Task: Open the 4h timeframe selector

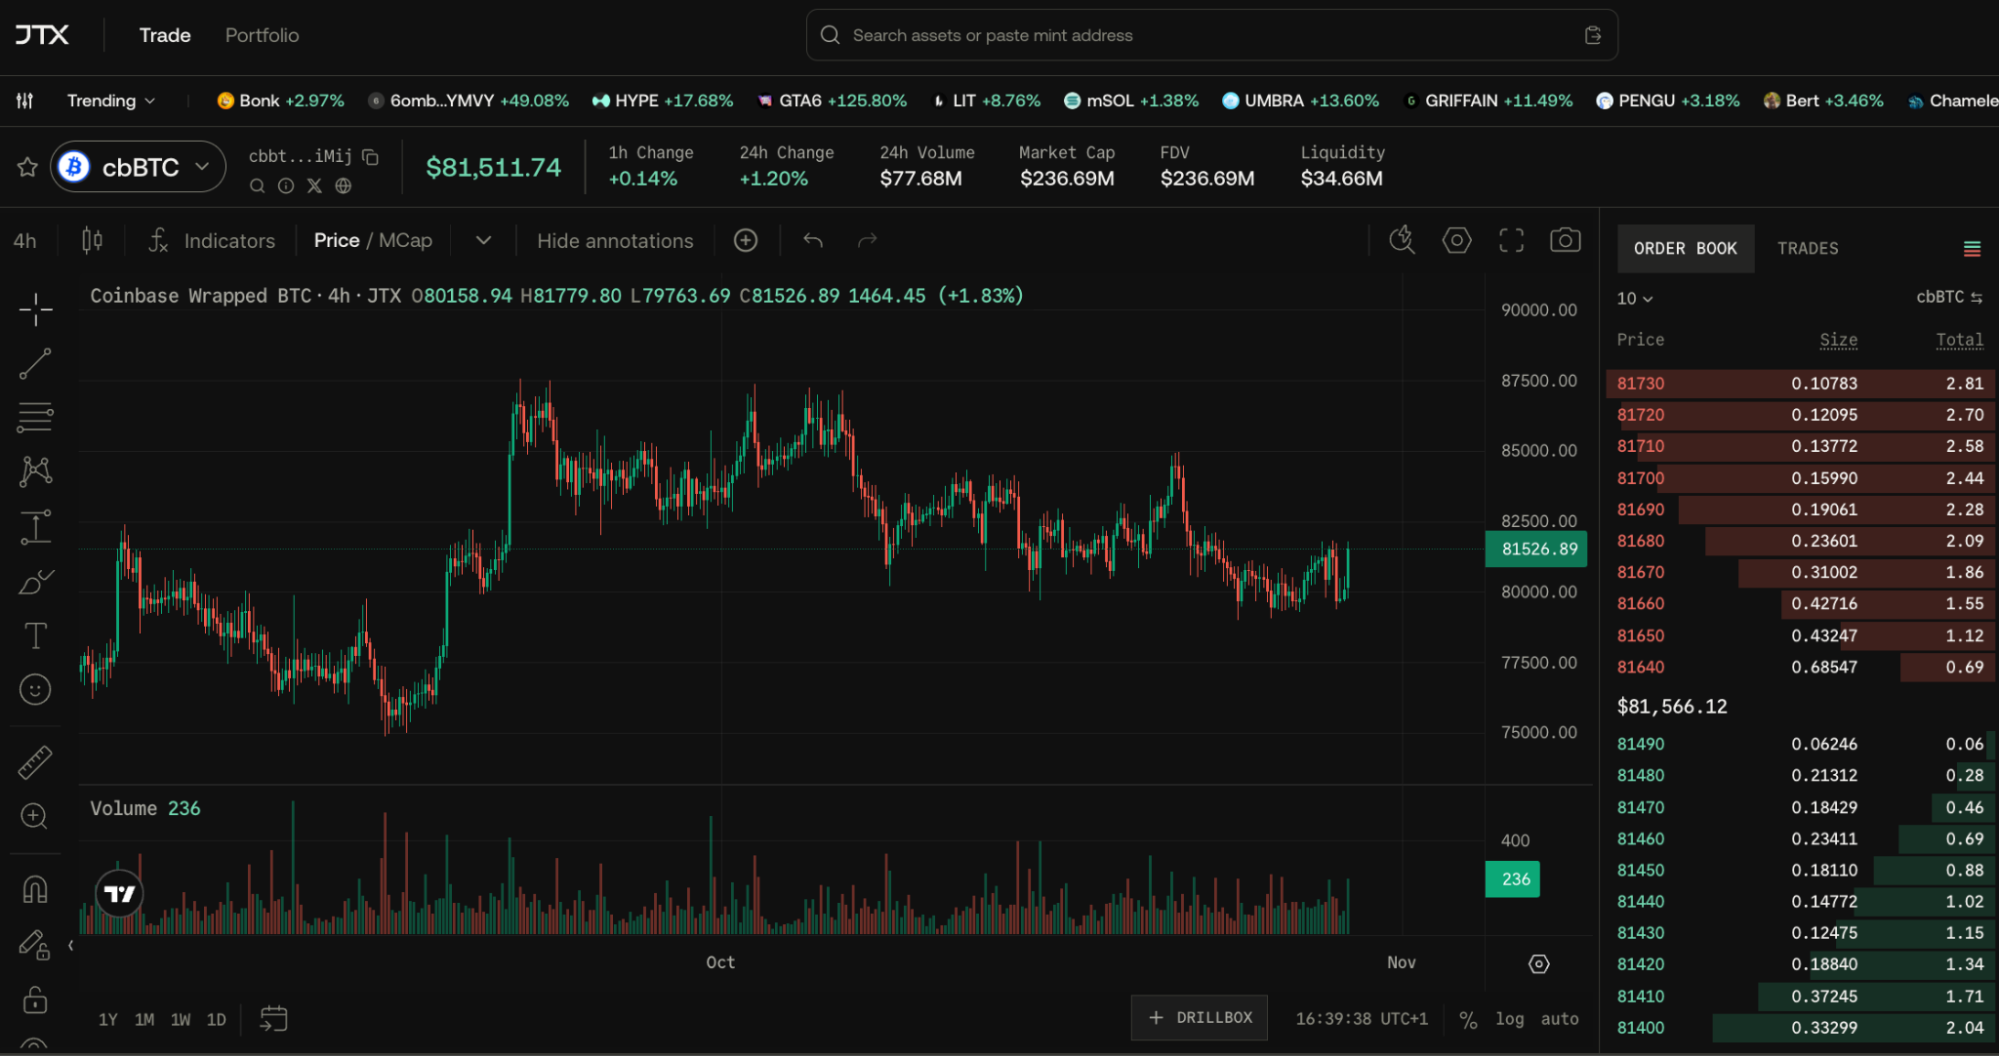Action: click(x=25, y=241)
